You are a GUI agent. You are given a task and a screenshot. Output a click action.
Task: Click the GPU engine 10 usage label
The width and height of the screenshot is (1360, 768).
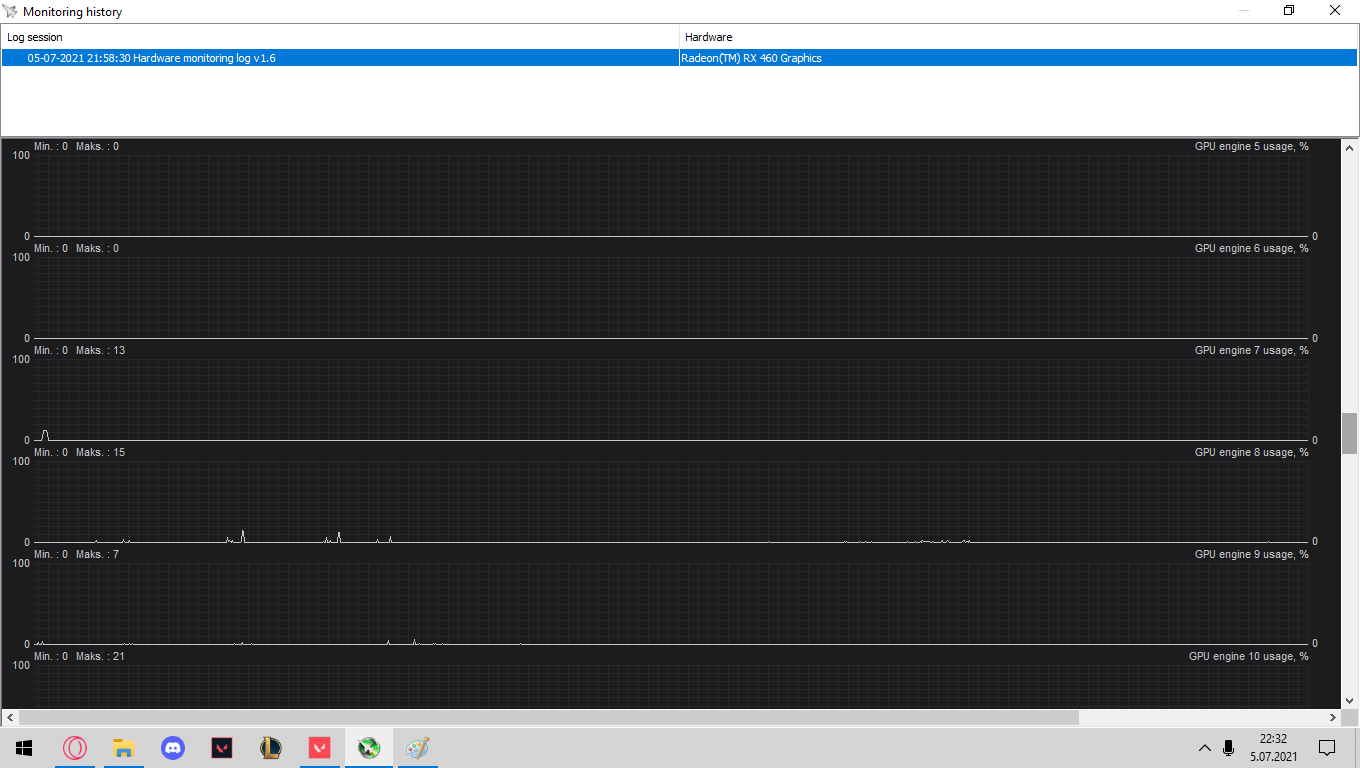1248,657
